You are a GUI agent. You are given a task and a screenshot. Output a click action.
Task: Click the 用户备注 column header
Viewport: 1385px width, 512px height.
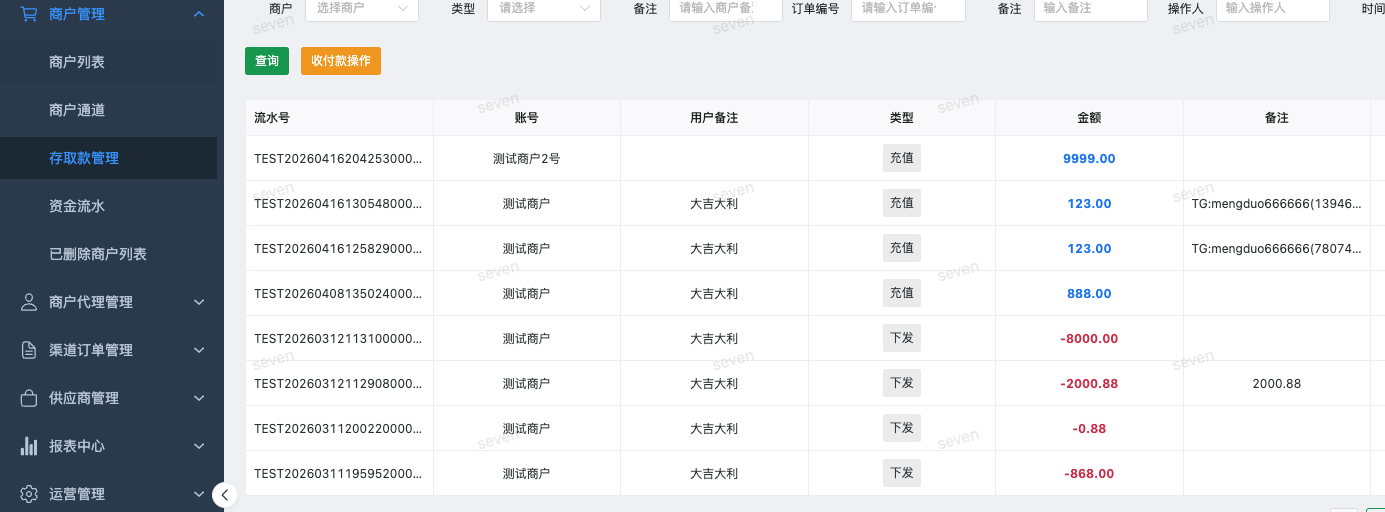[714, 118]
